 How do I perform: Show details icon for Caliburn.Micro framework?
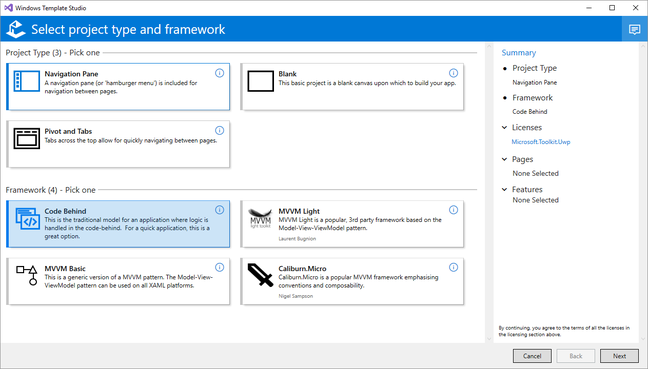coord(453,267)
